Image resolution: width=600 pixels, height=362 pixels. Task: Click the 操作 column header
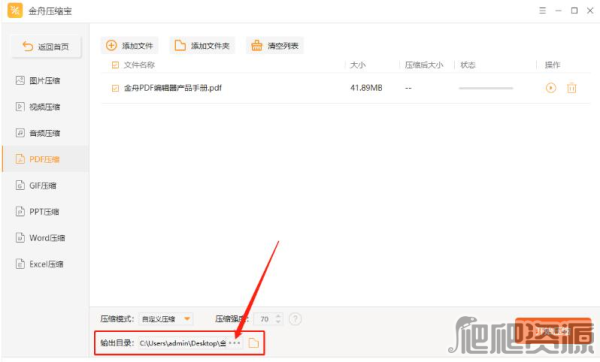coord(552,65)
